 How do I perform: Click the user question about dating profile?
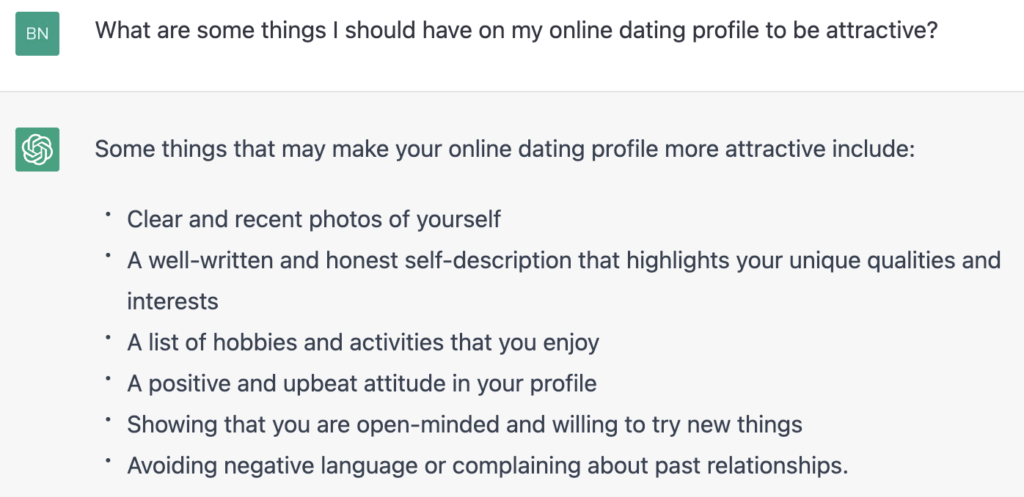(517, 31)
